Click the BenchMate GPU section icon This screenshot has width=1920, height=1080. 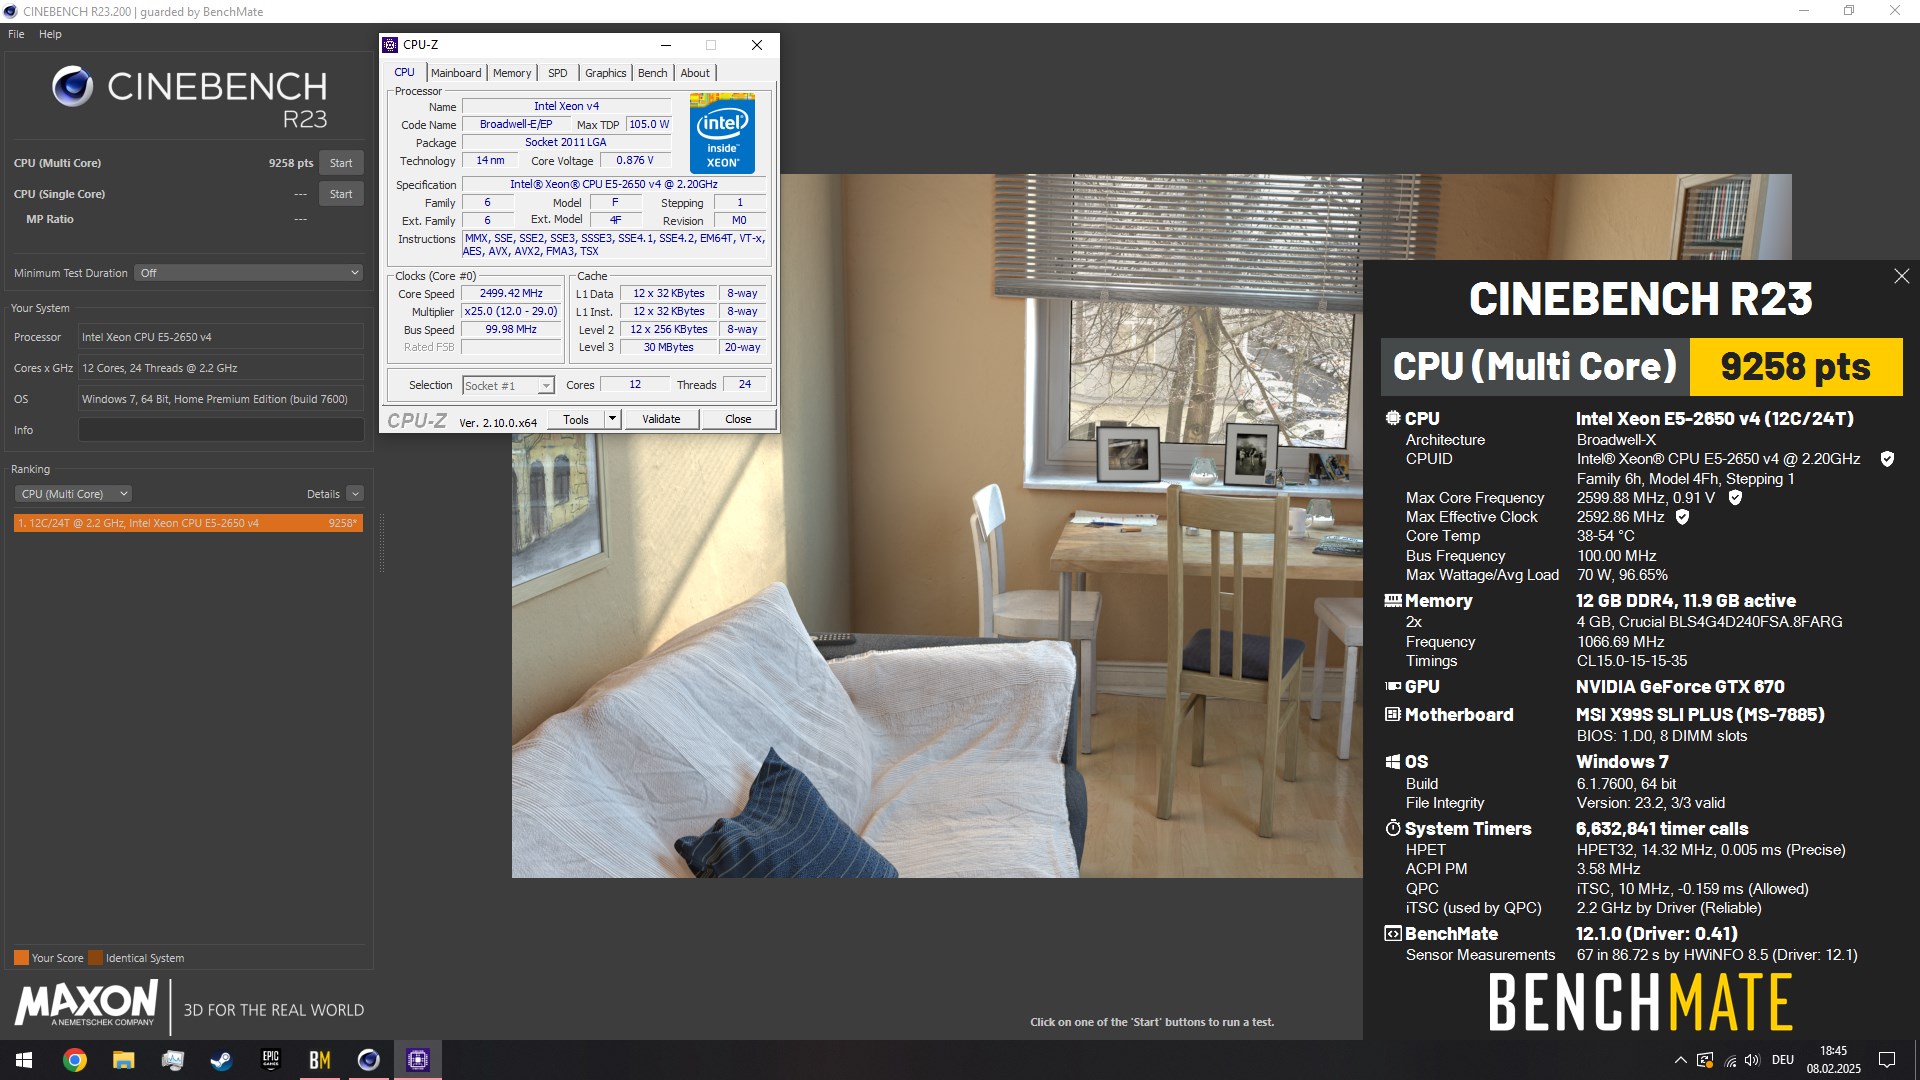click(1393, 687)
